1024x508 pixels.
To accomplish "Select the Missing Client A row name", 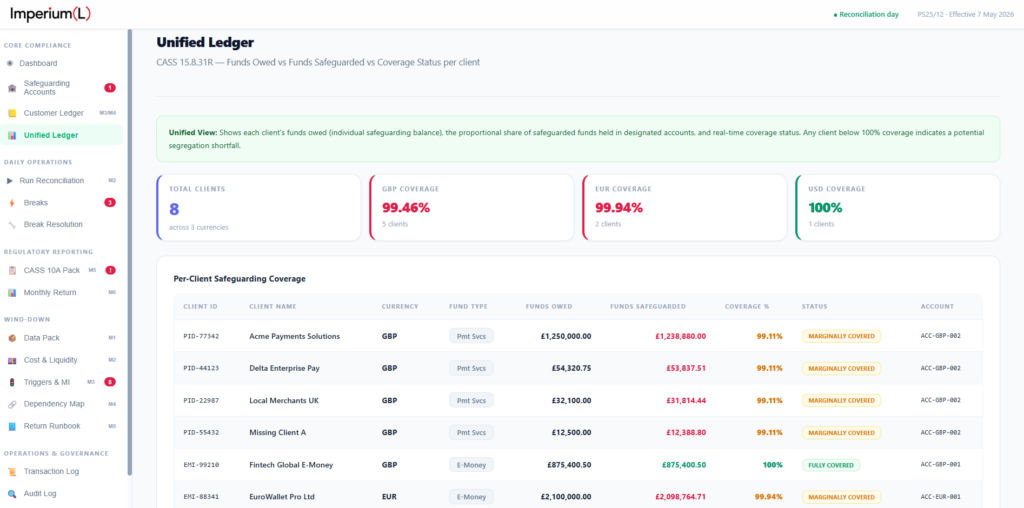I will click(278, 432).
